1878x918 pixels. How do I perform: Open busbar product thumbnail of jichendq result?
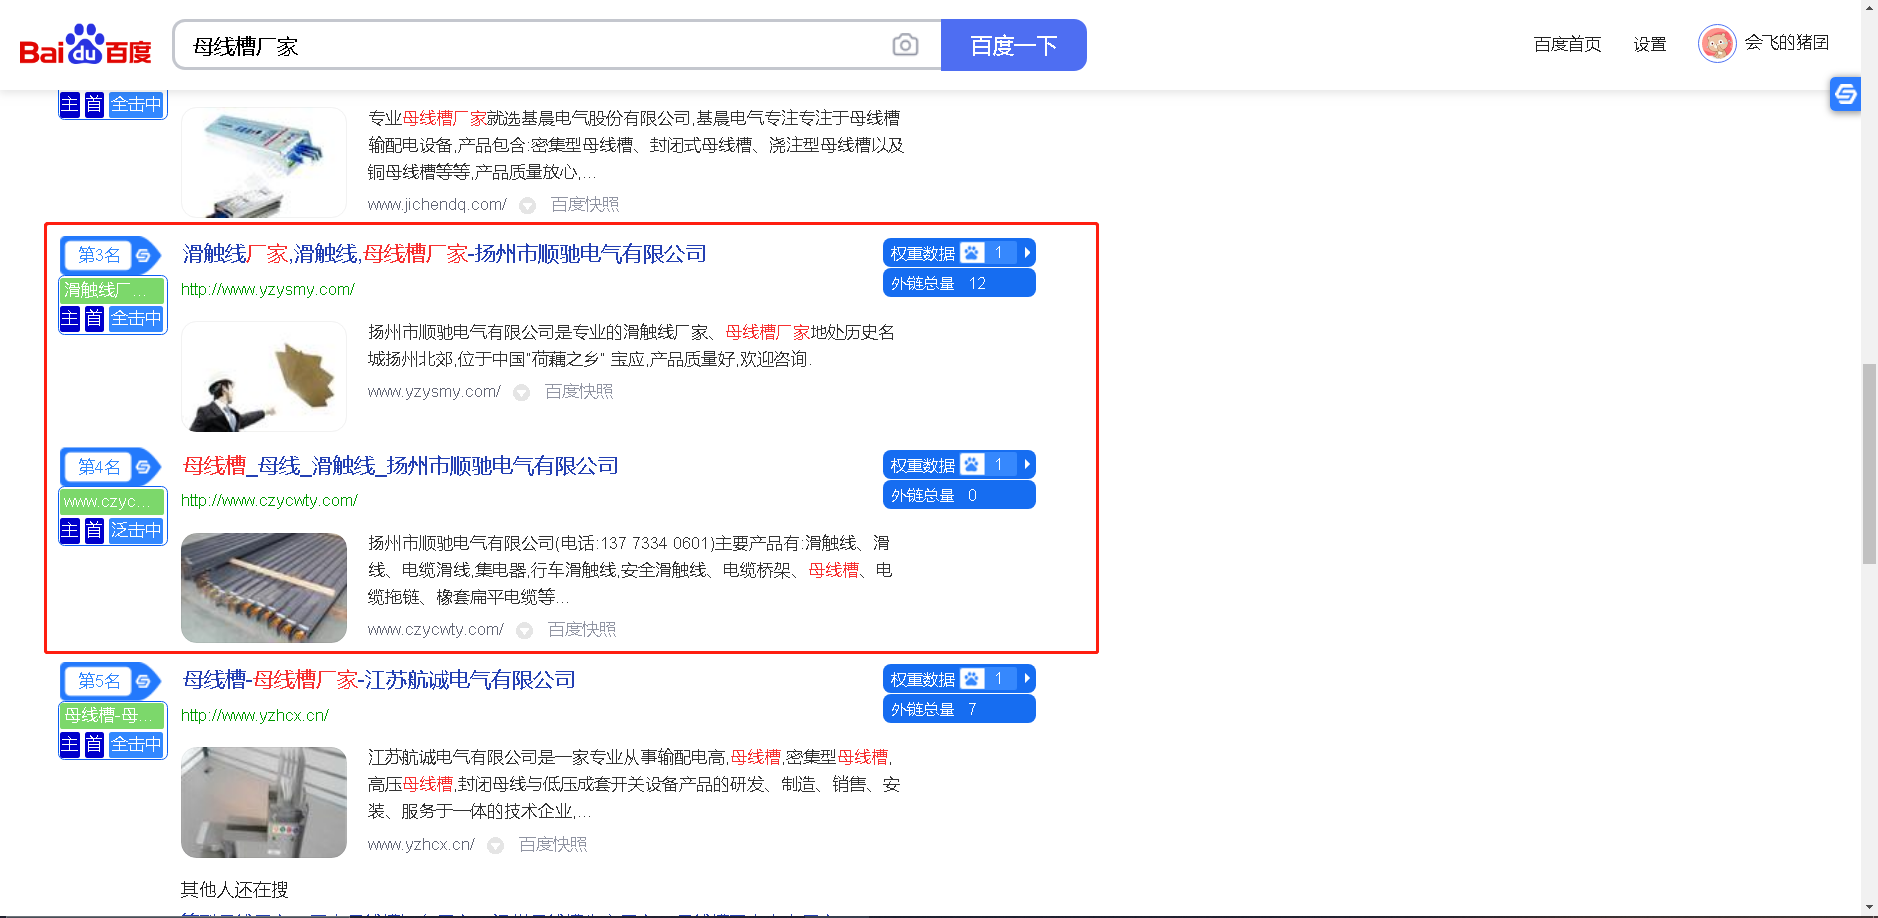click(x=264, y=162)
